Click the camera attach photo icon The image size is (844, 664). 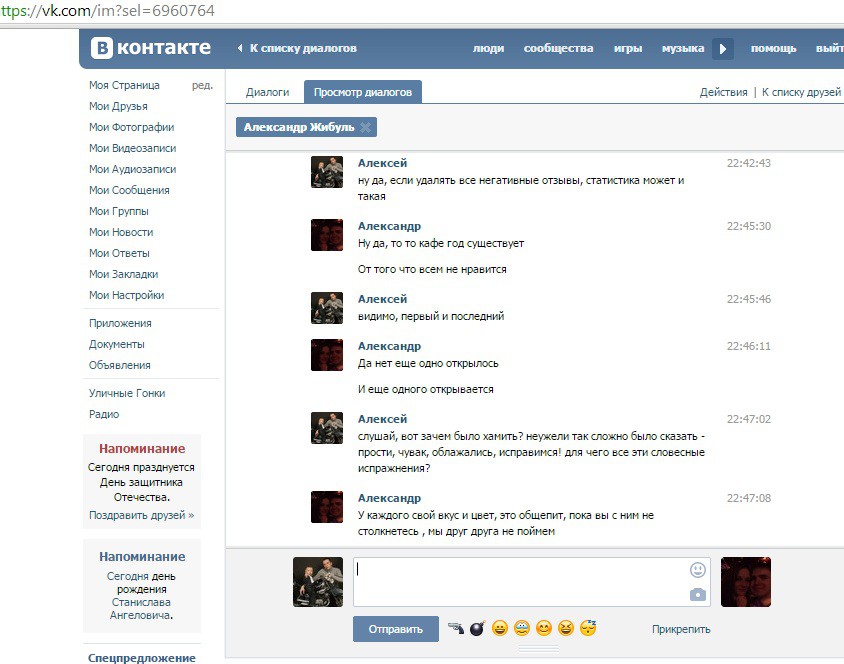point(697,595)
